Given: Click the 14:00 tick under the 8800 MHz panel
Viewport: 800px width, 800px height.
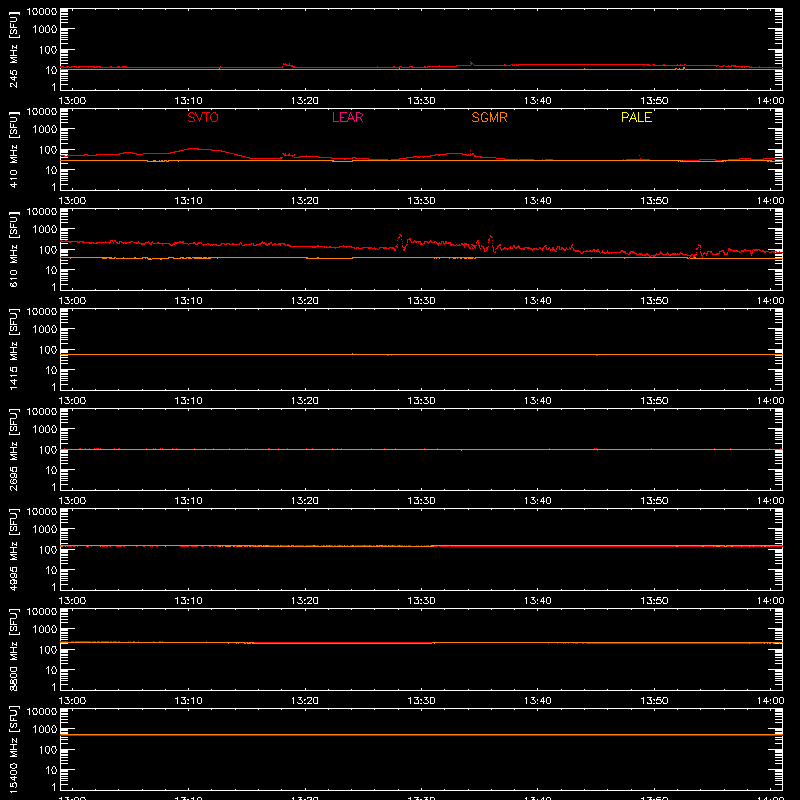Looking at the screenshot, I should click(x=770, y=701).
